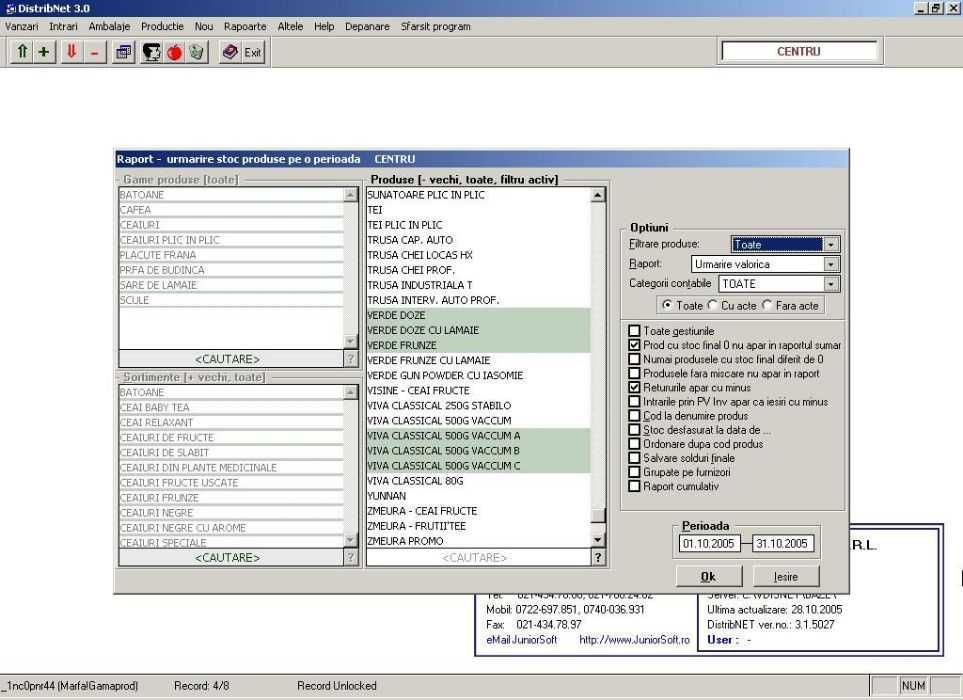Enable Grupate pe furnizori checkbox

(634, 472)
